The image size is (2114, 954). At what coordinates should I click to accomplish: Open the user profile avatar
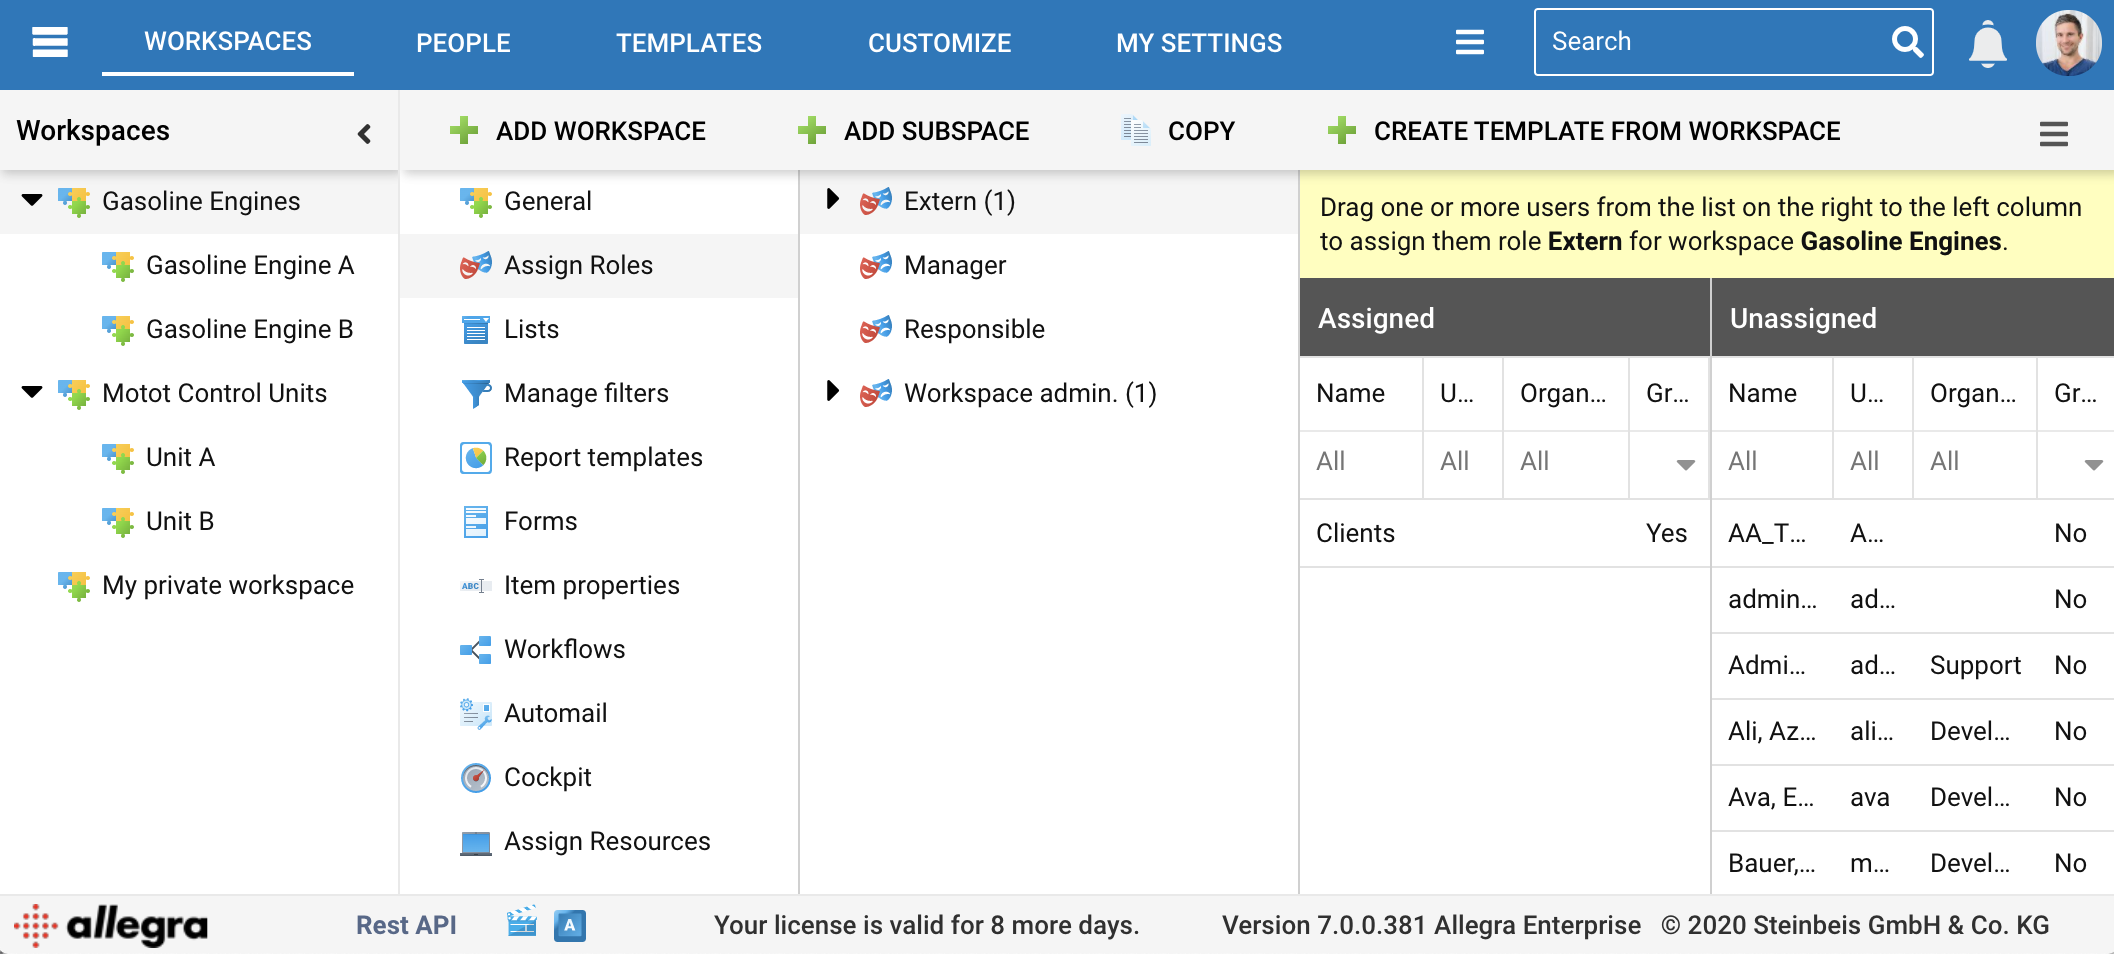click(2068, 43)
